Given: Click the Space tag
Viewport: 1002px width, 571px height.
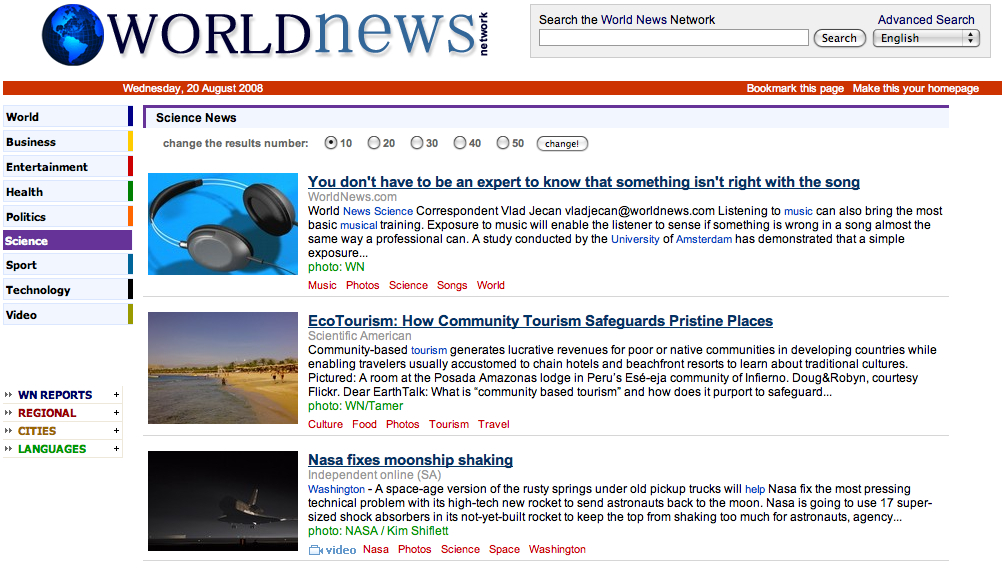Looking at the screenshot, I should coord(504,549).
